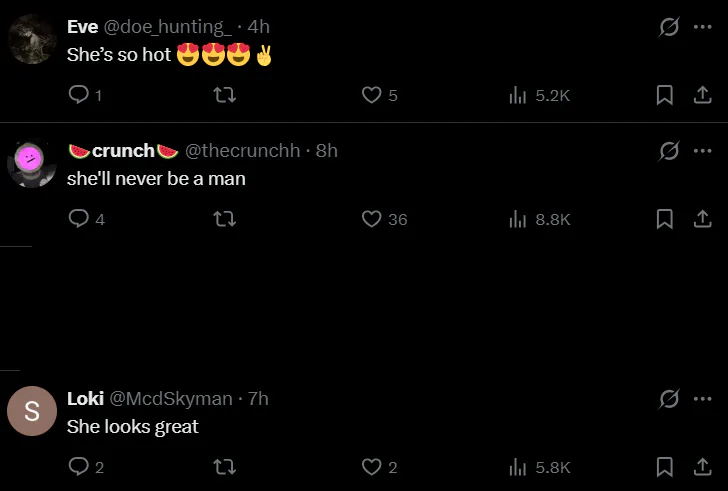Open more options on the crunch tweet
Screen dimensions: 728x491
click(x=702, y=151)
